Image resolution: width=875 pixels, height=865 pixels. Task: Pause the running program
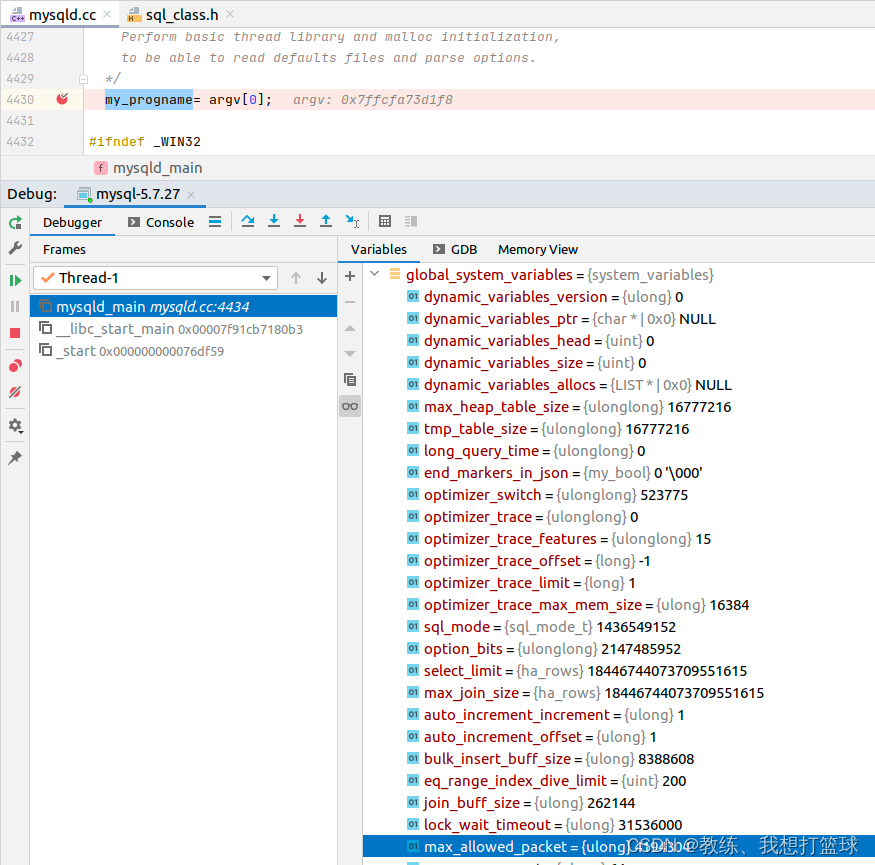click(15, 307)
